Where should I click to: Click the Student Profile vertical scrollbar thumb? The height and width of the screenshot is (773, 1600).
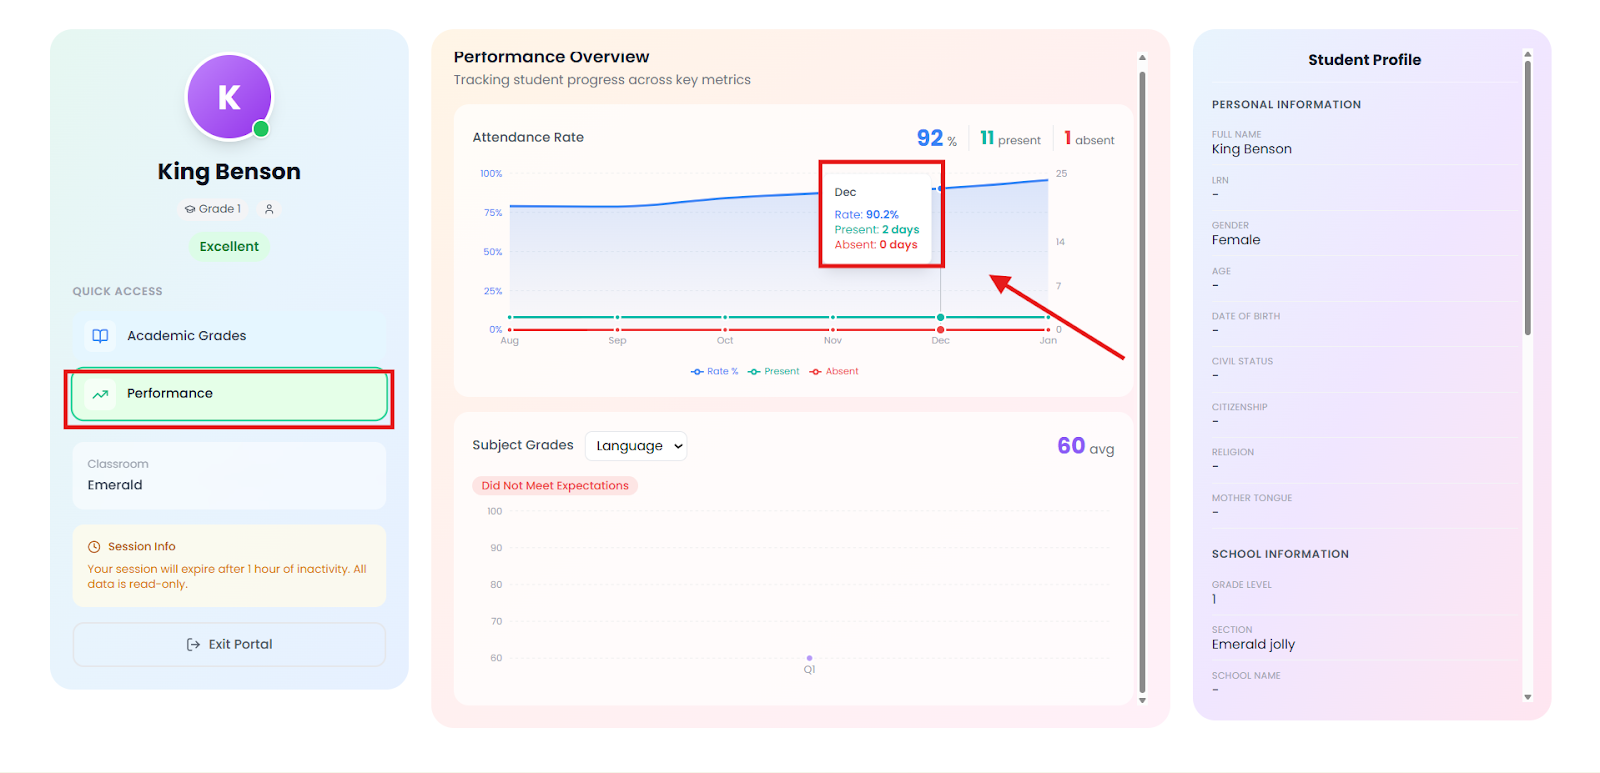coord(1527,200)
